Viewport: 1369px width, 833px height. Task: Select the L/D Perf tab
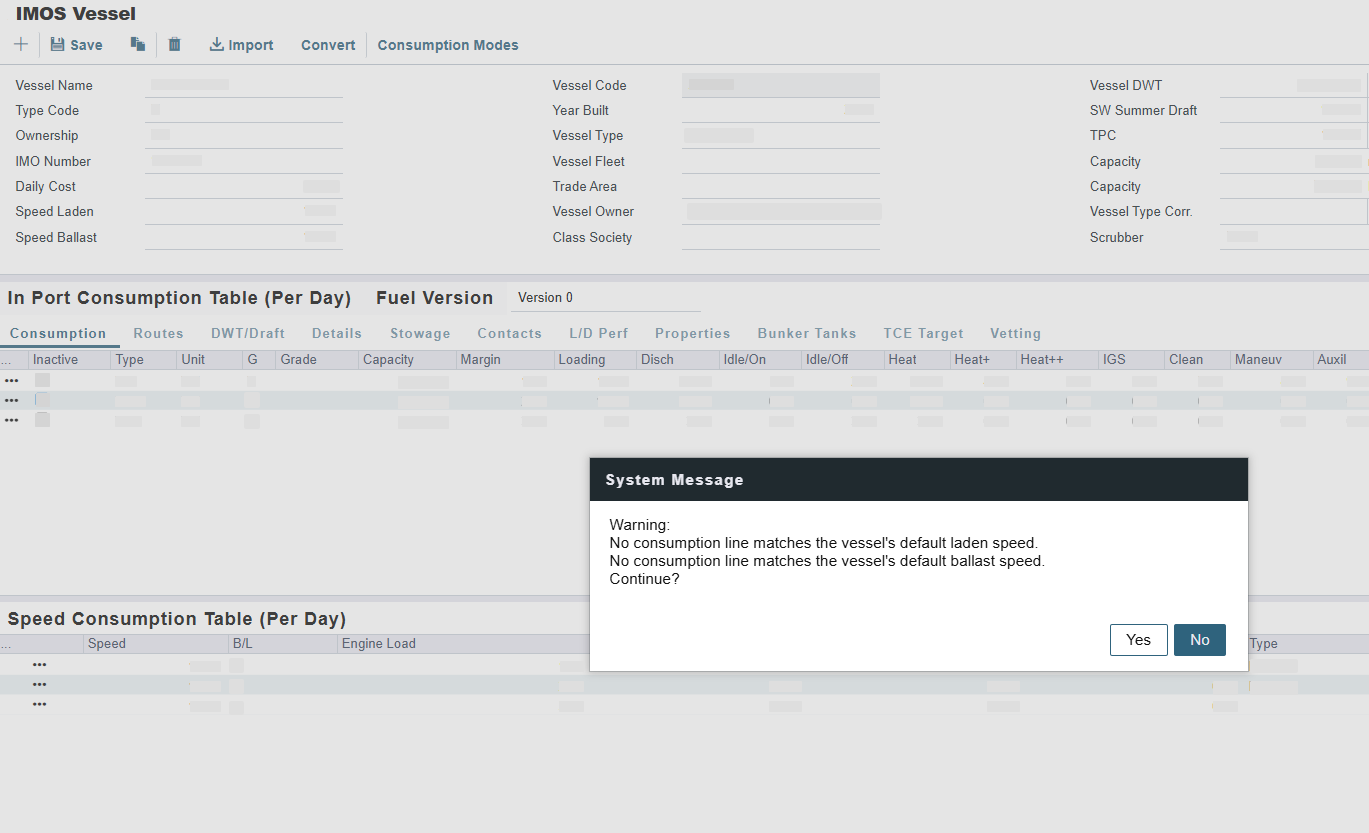pyautogui.click(x=599, y=334)
